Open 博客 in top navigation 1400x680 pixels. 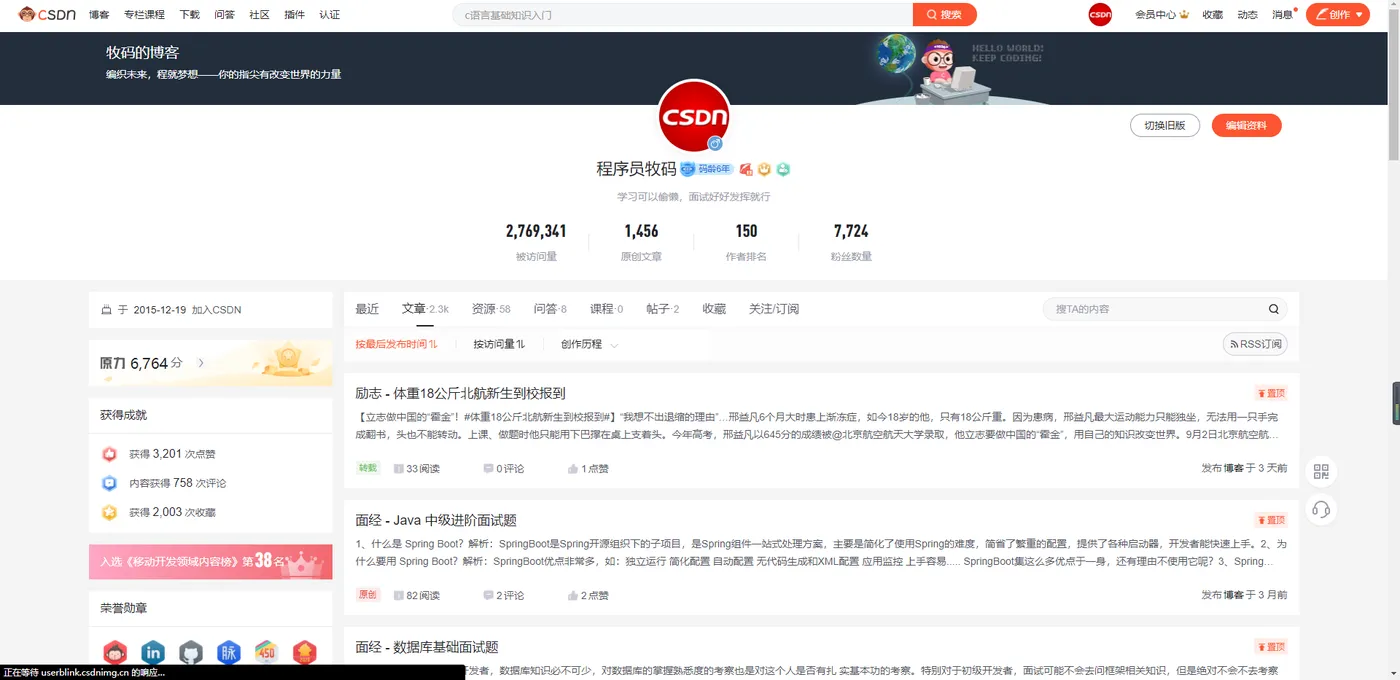(x=99, y=15)
